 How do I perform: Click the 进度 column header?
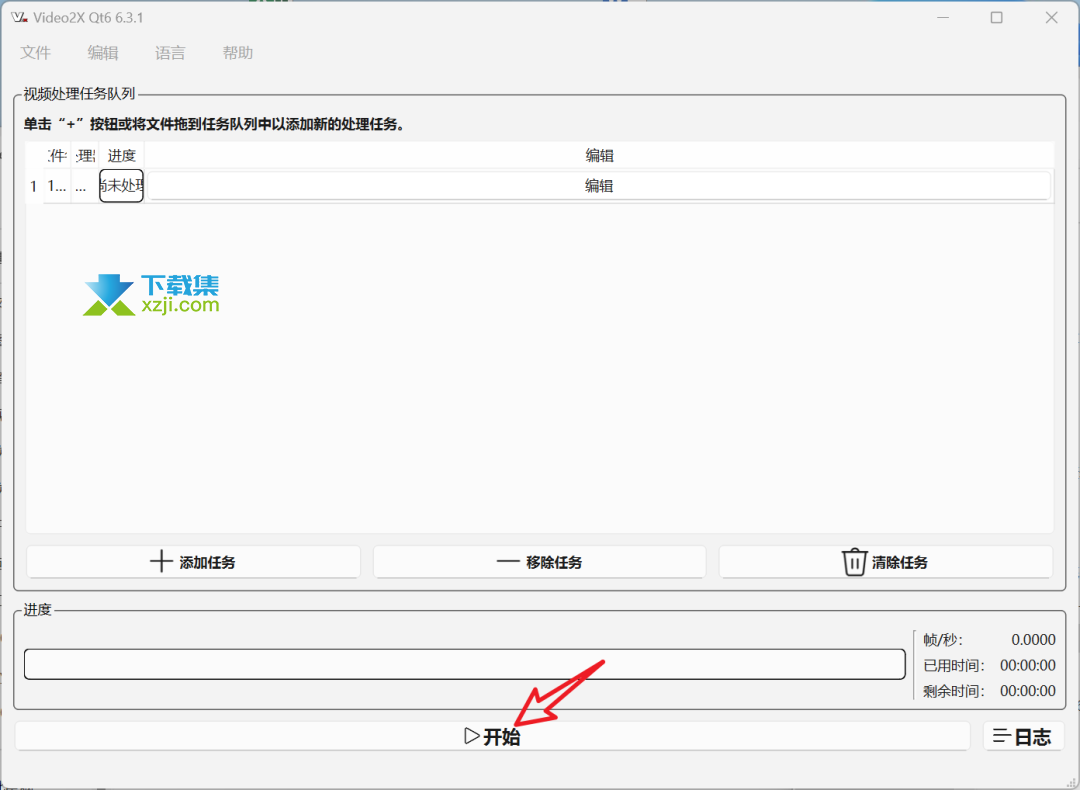pyautogui.click(x=121, y=155)
